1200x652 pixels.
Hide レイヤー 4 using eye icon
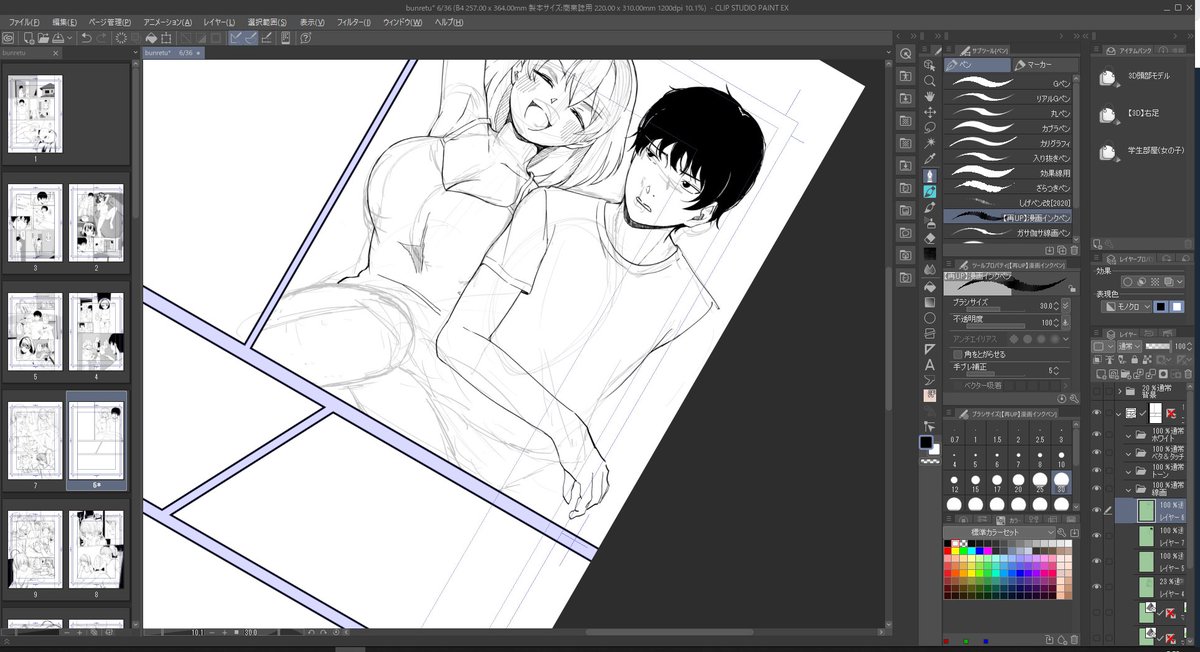point(1096,586)
